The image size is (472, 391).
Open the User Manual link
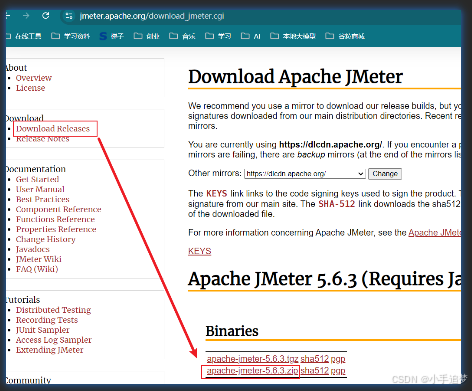40,189
